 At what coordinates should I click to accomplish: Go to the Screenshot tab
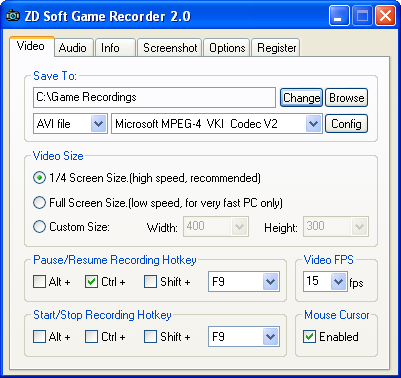170,48
